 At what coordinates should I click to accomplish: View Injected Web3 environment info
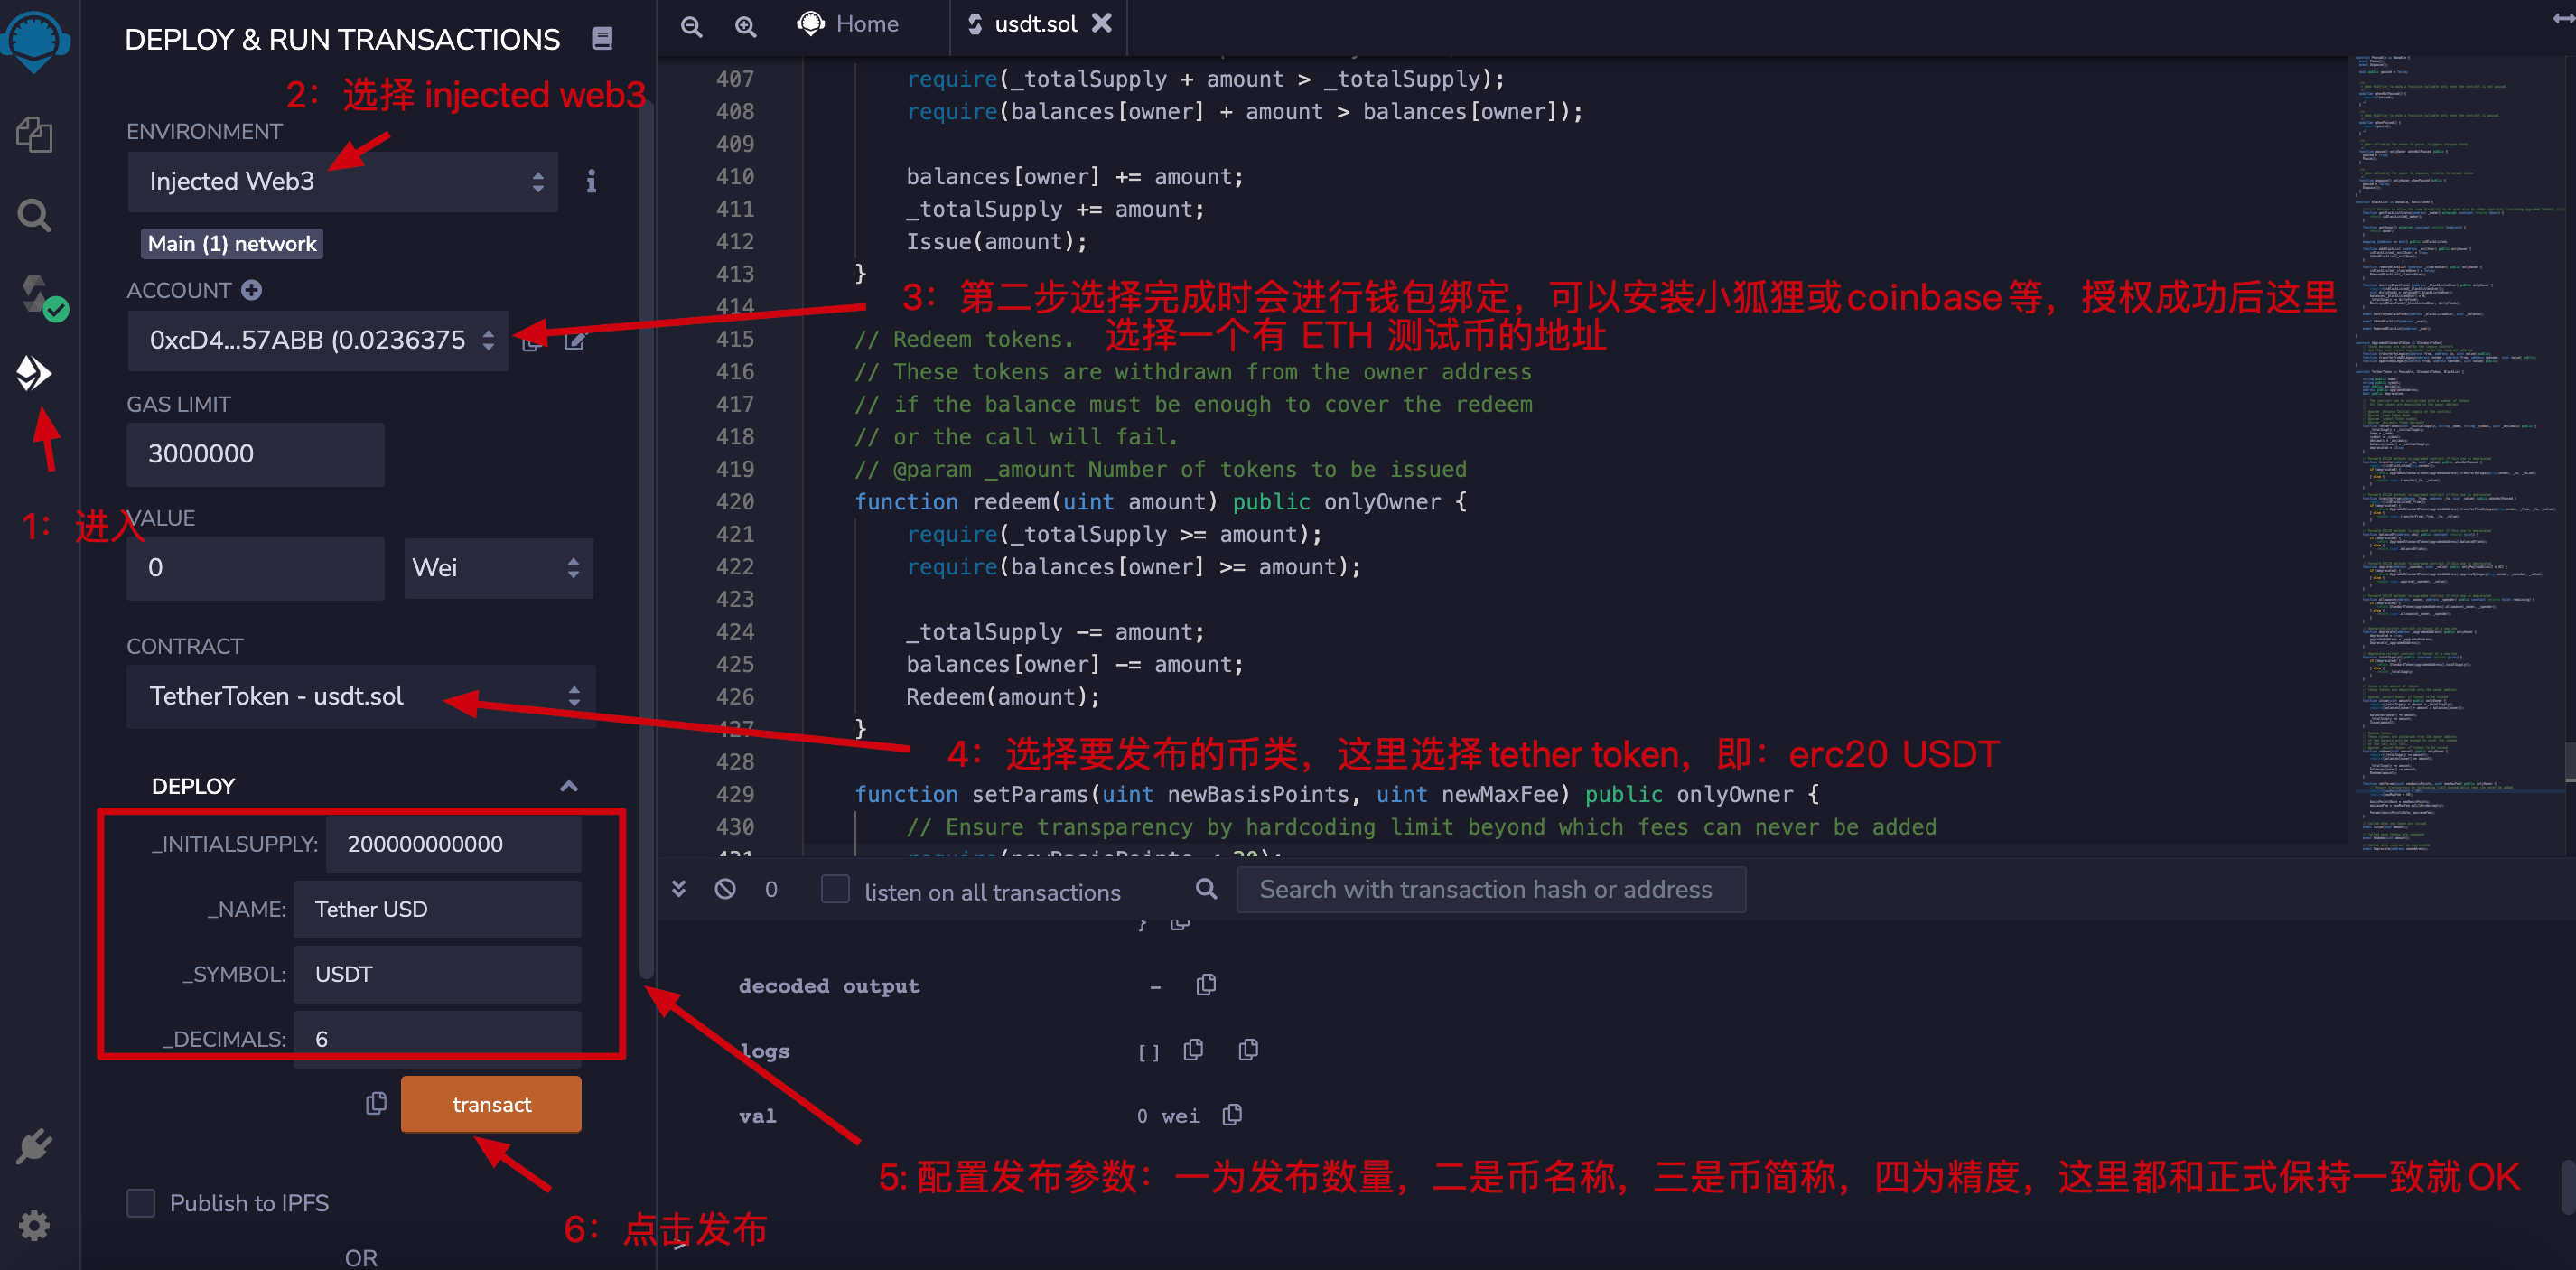591,182
